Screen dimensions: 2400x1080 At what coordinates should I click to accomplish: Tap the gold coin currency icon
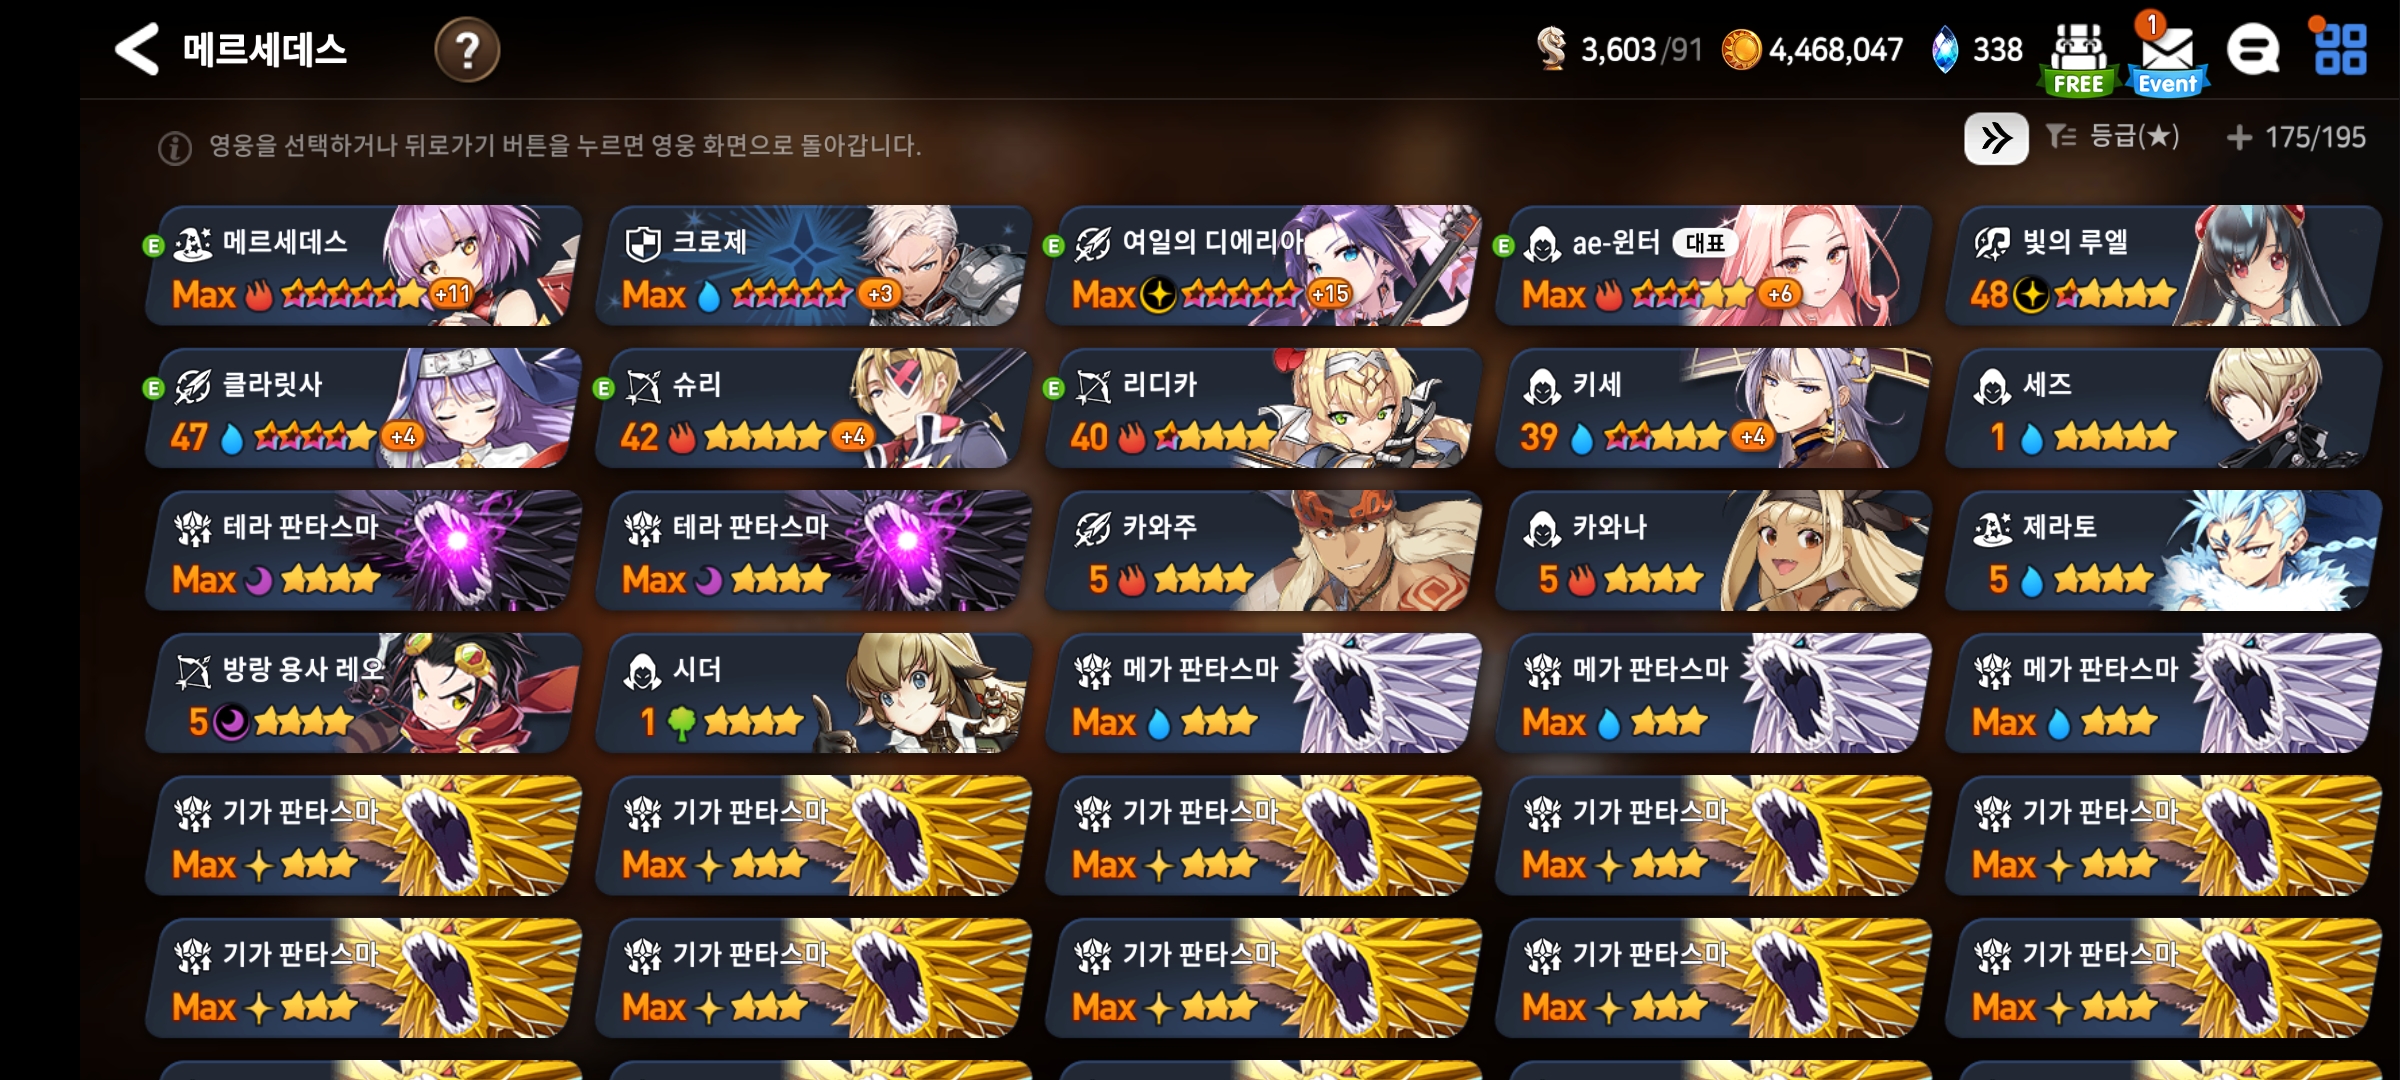pyautogui.click(x=1741, y=49)
